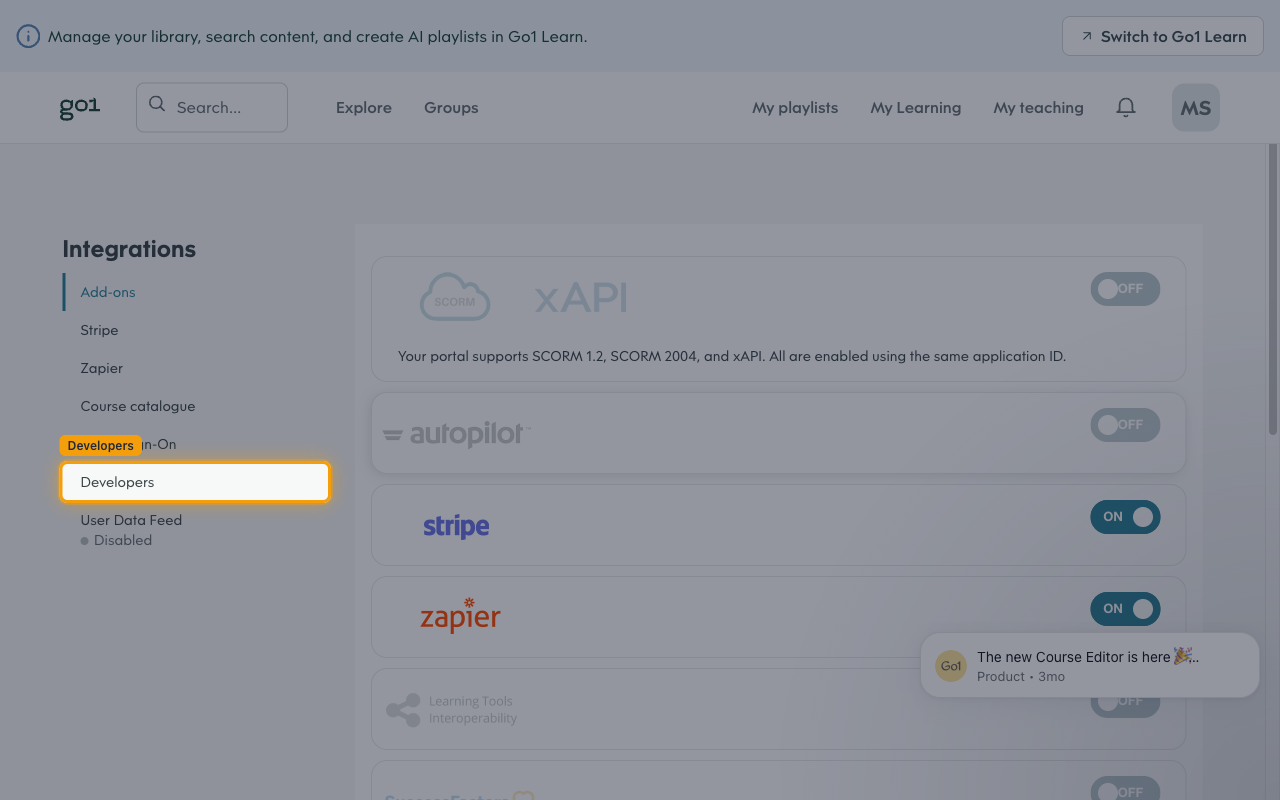
Task: Click Switch to Go1 Learn button
Action: click(1163, 36)
